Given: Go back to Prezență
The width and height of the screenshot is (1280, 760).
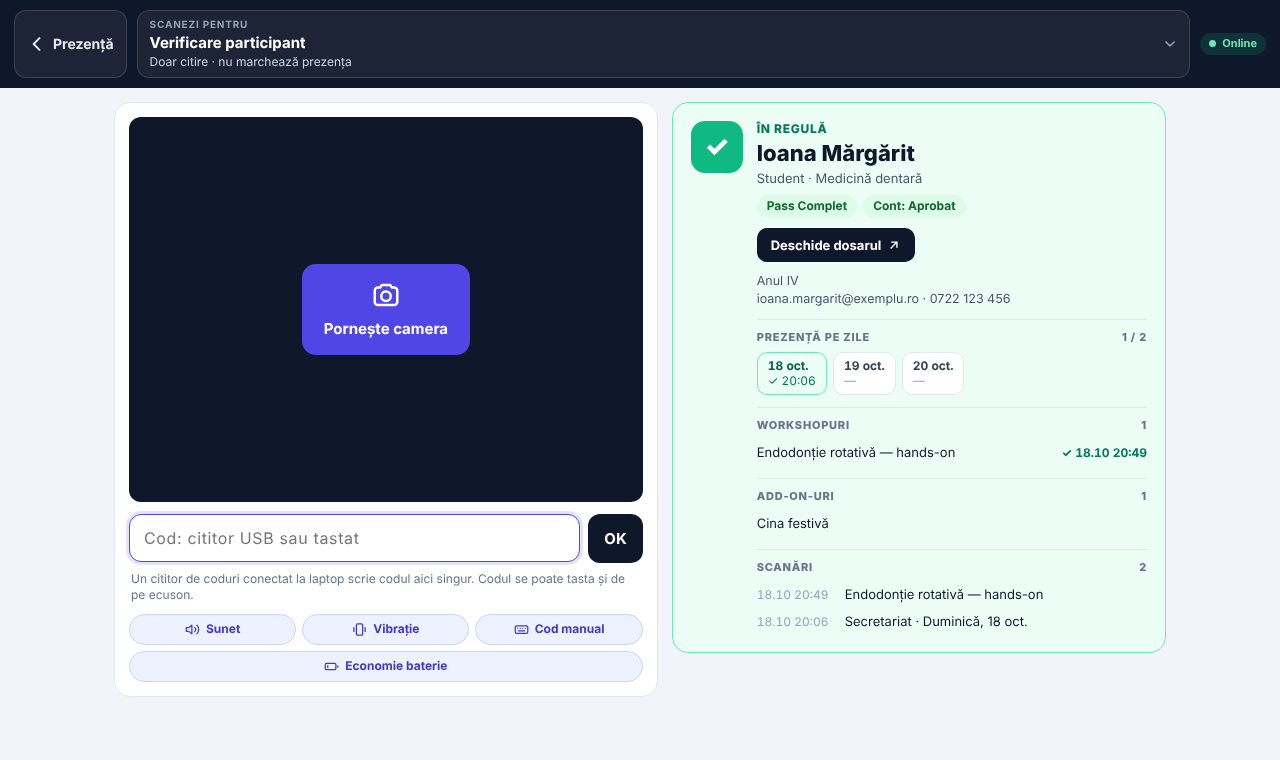Looking at the screenshot, I should (70, 44).
